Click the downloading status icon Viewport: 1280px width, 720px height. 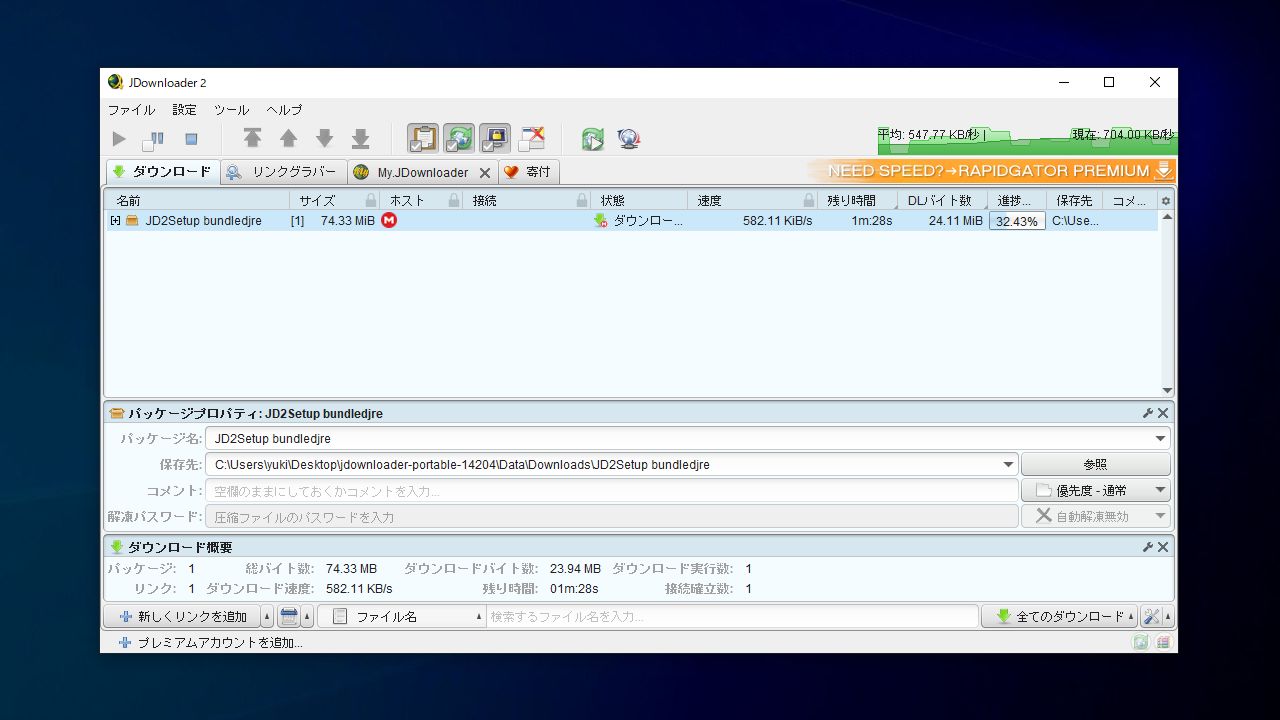[x=600, y=220]
